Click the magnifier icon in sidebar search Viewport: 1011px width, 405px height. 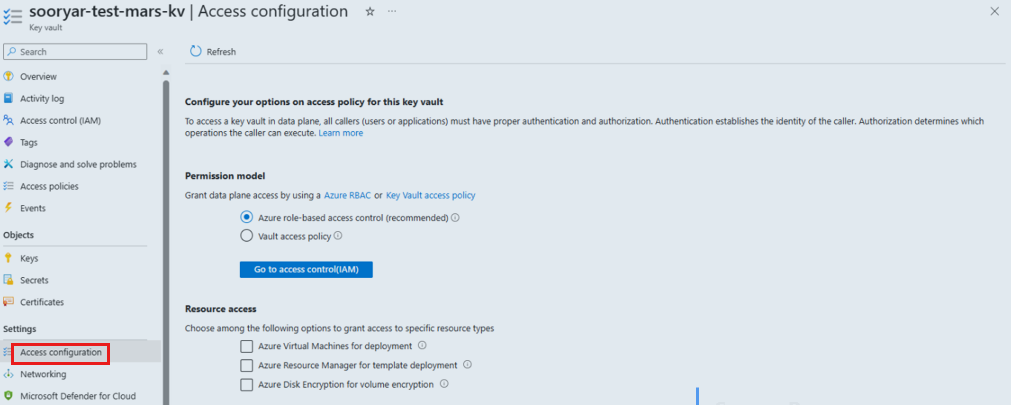12,52
